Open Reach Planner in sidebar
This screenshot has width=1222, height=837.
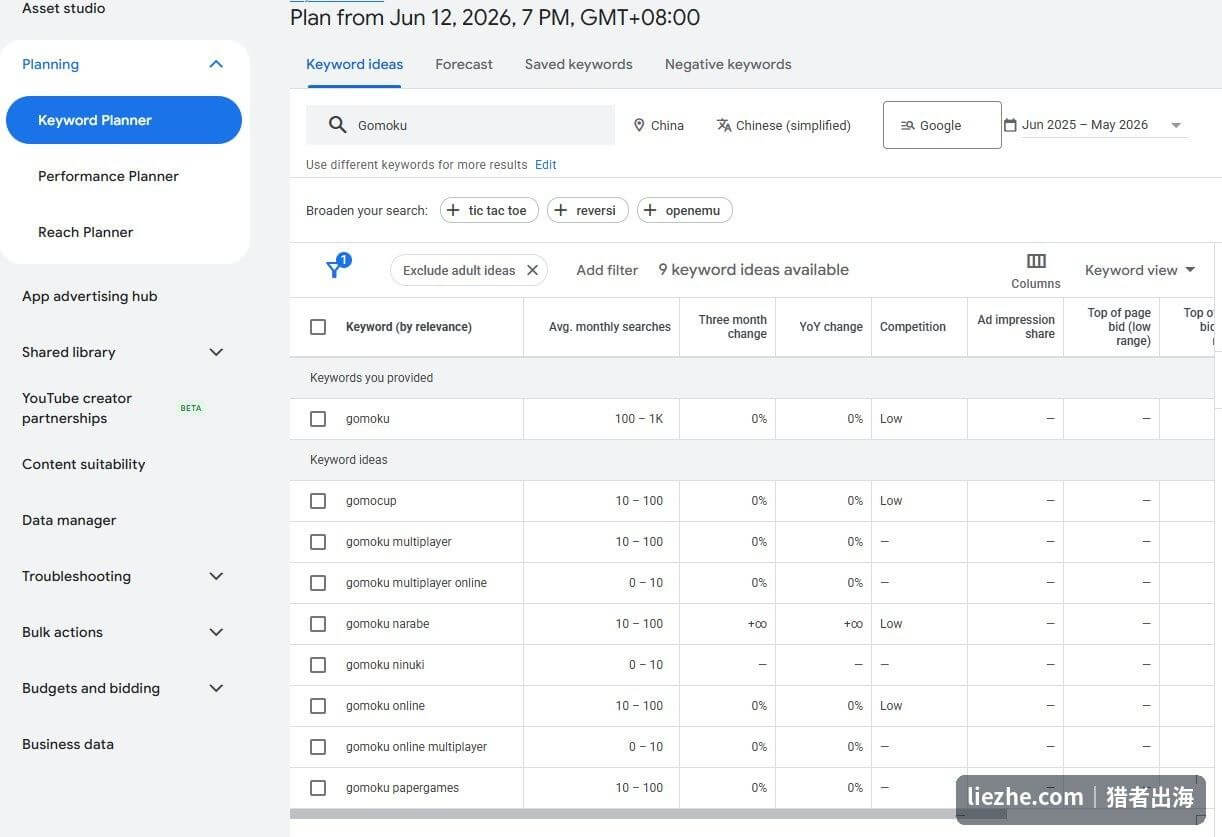[x=85, y=232]
